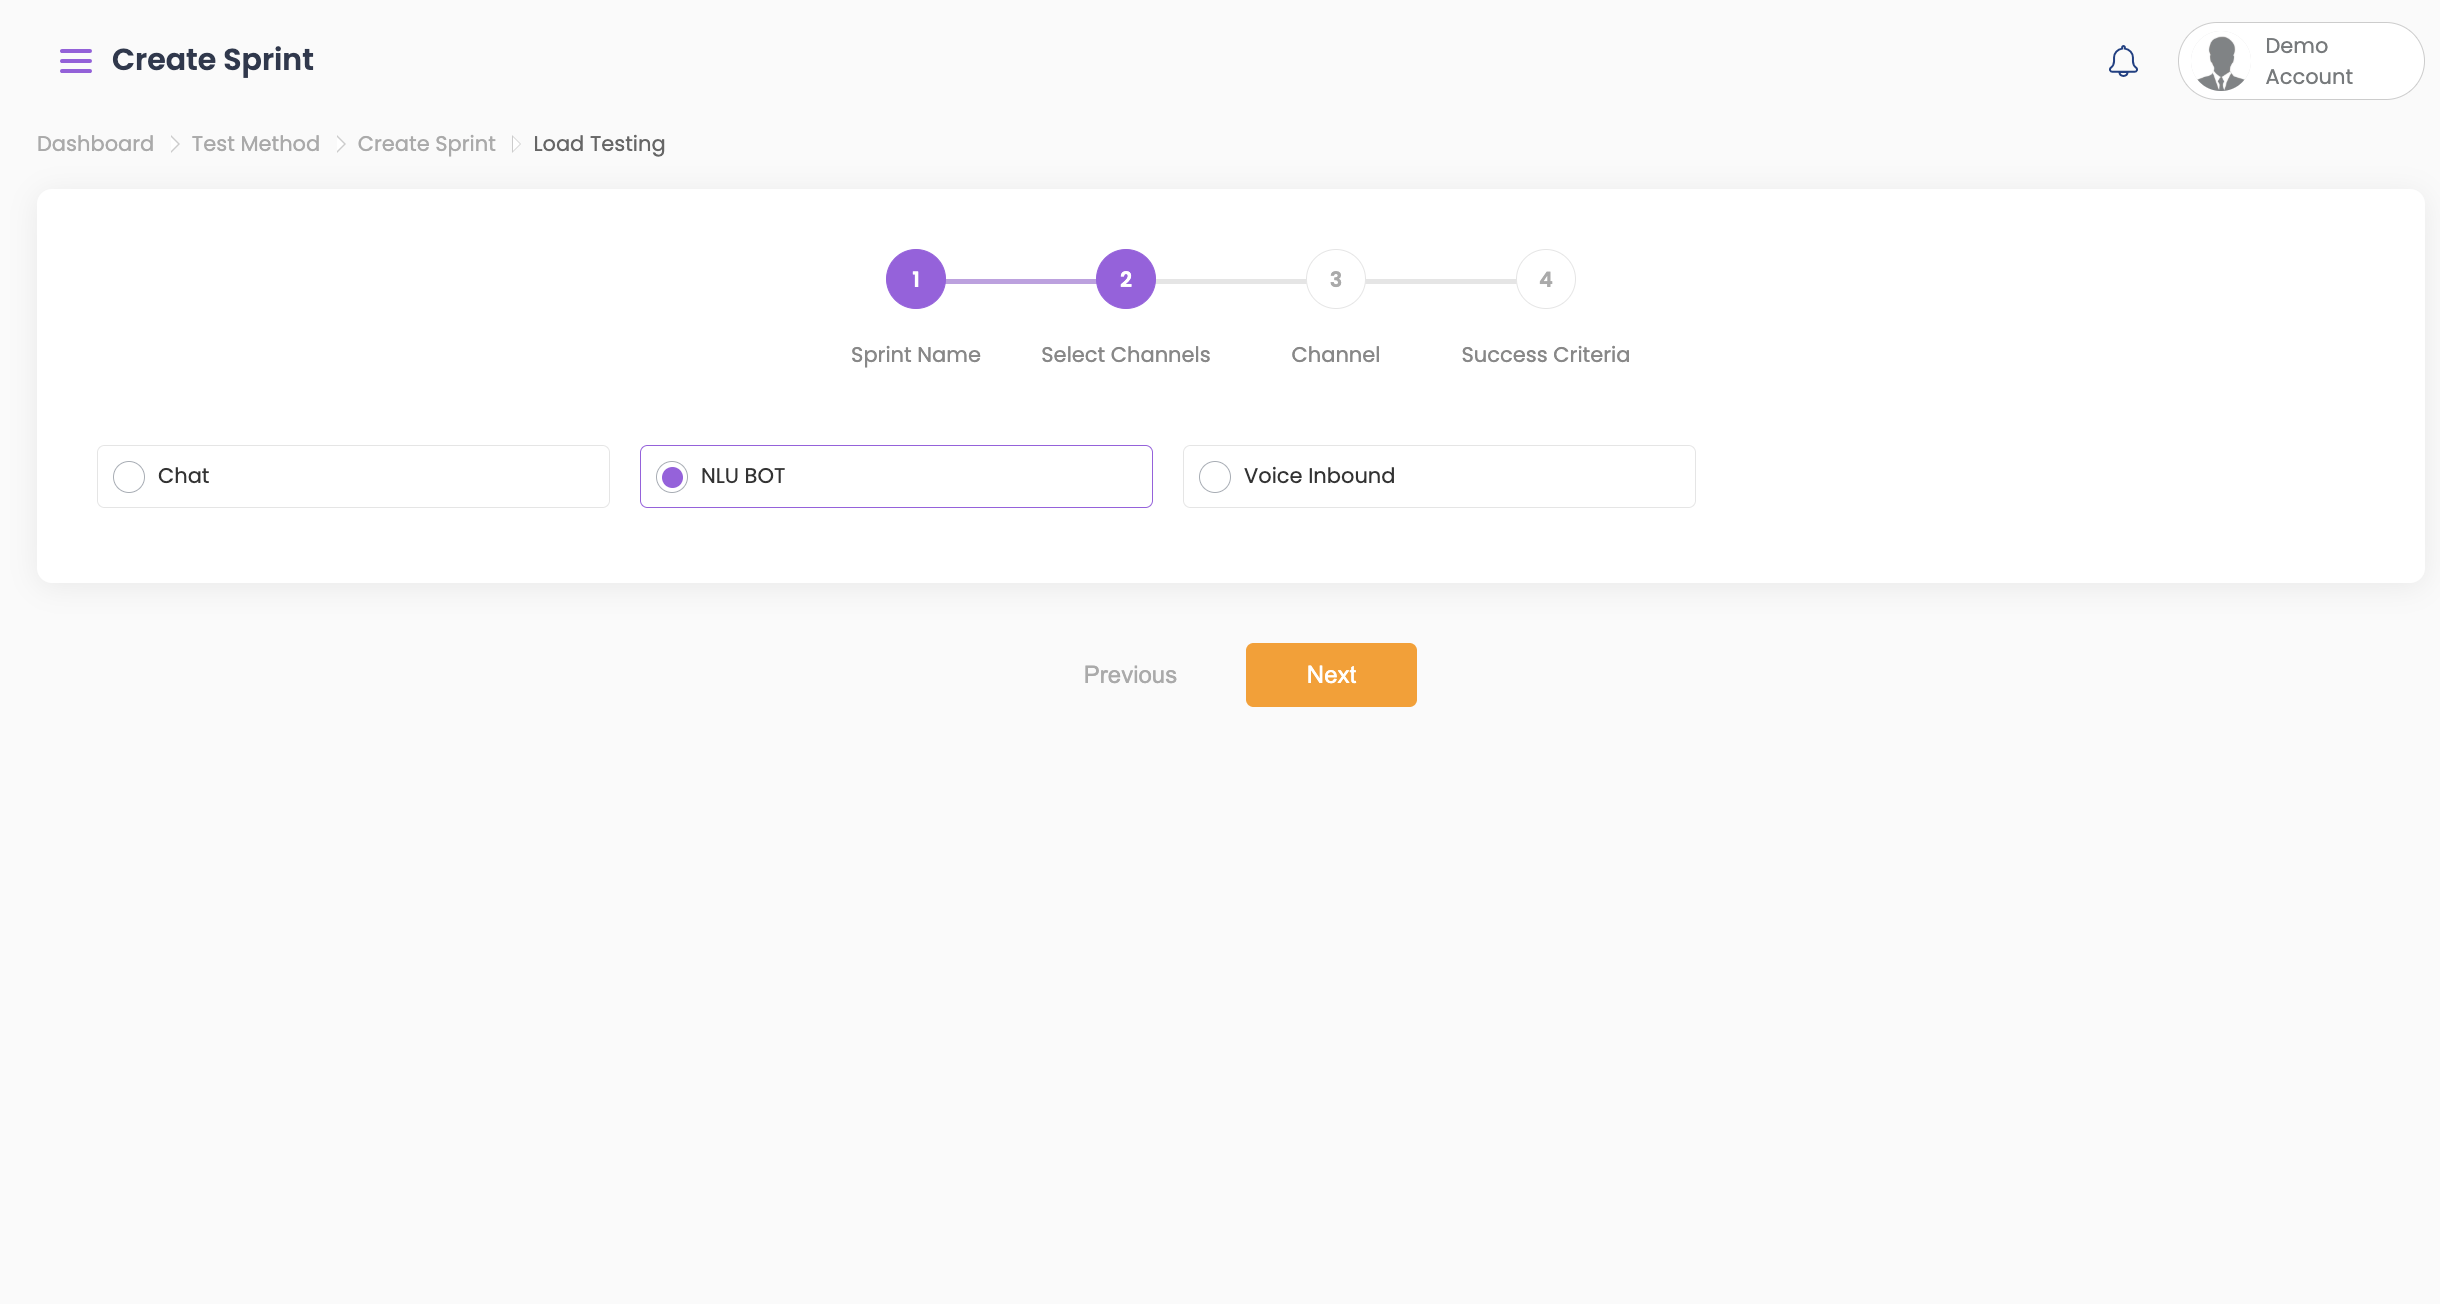Click the notification bell icon
This screenshot has height=1304, width=2440.
[2123, 62]
